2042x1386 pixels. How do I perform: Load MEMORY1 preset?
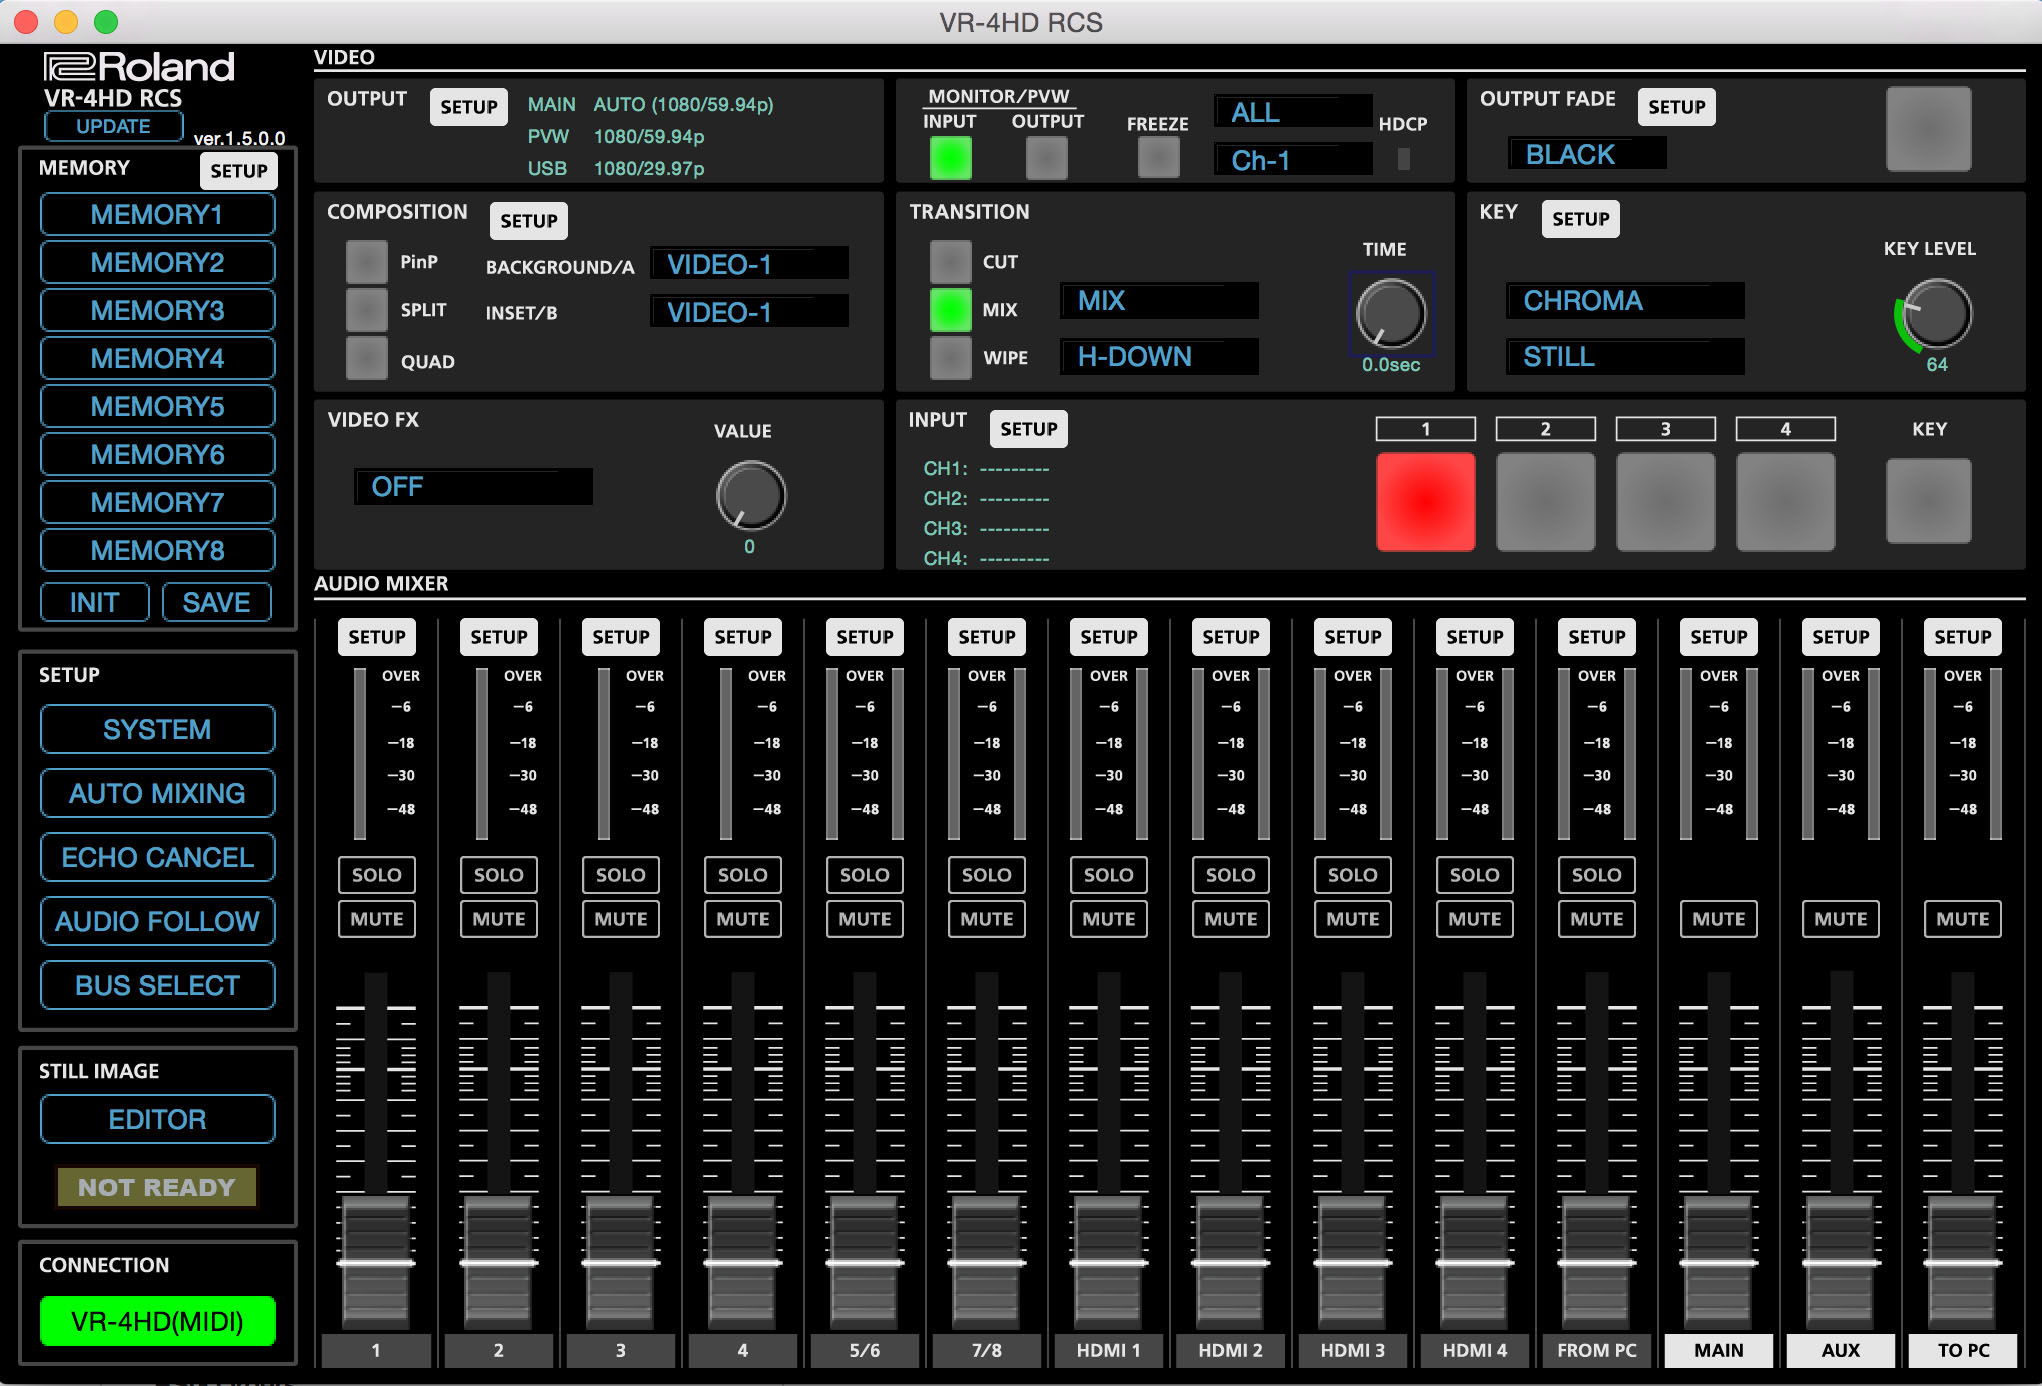point(157,214)
